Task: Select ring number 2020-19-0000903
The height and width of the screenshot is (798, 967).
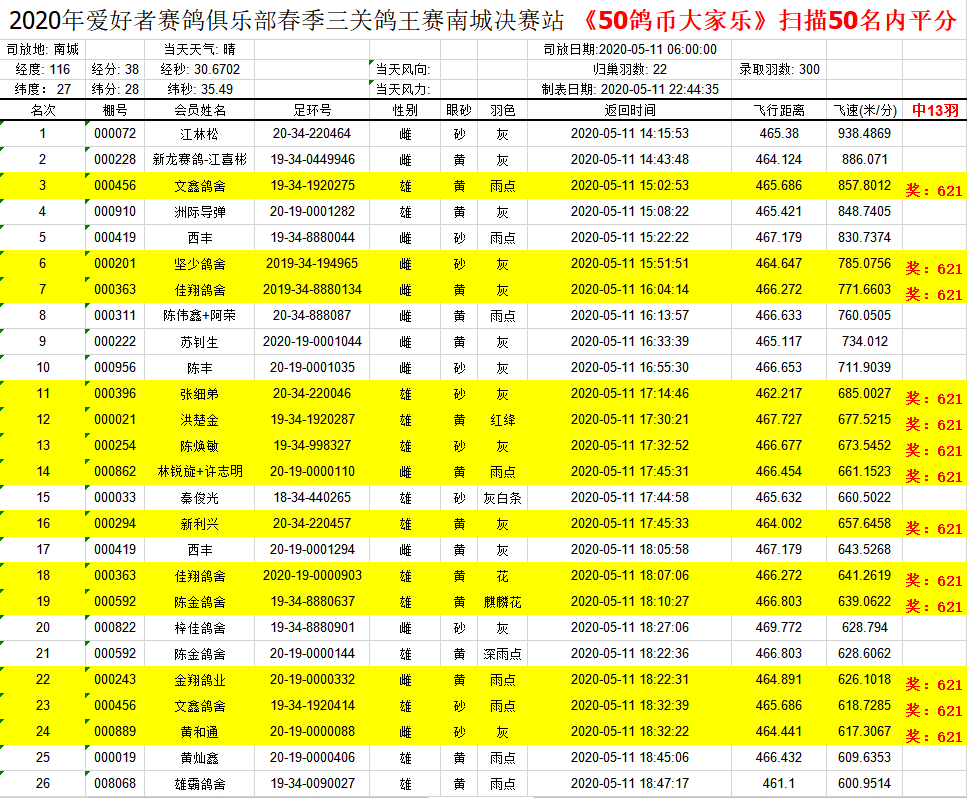Action: (312, 575)
